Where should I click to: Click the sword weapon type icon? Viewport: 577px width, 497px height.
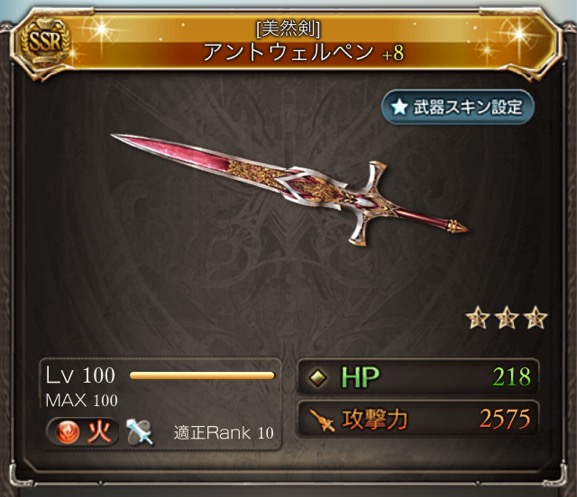(139, 432)
